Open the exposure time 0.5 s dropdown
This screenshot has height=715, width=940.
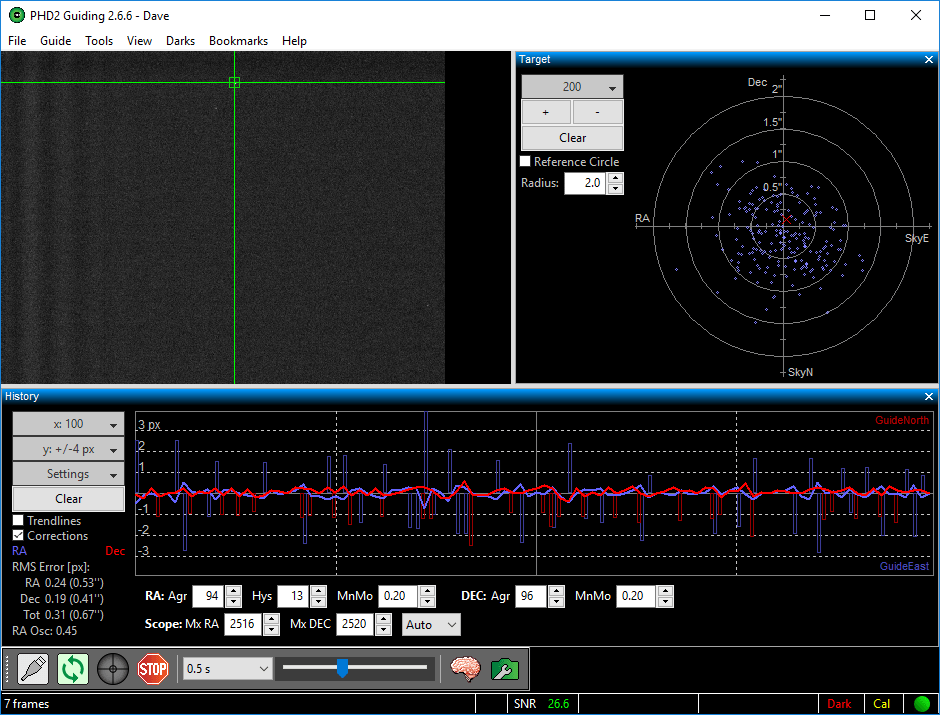point(227,669)
